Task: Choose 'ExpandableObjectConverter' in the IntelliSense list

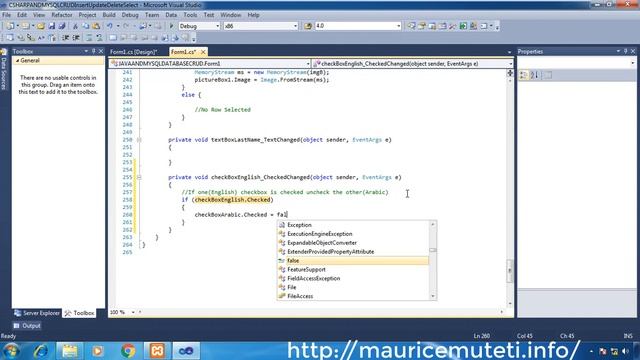Action: (x=353, y=243)
